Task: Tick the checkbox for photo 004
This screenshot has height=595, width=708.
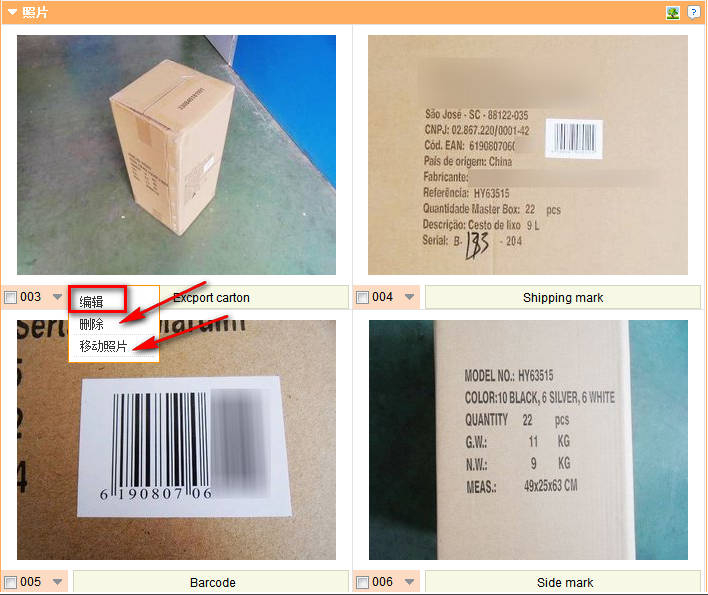Action: pyautogui.click(x=362, y=298)
